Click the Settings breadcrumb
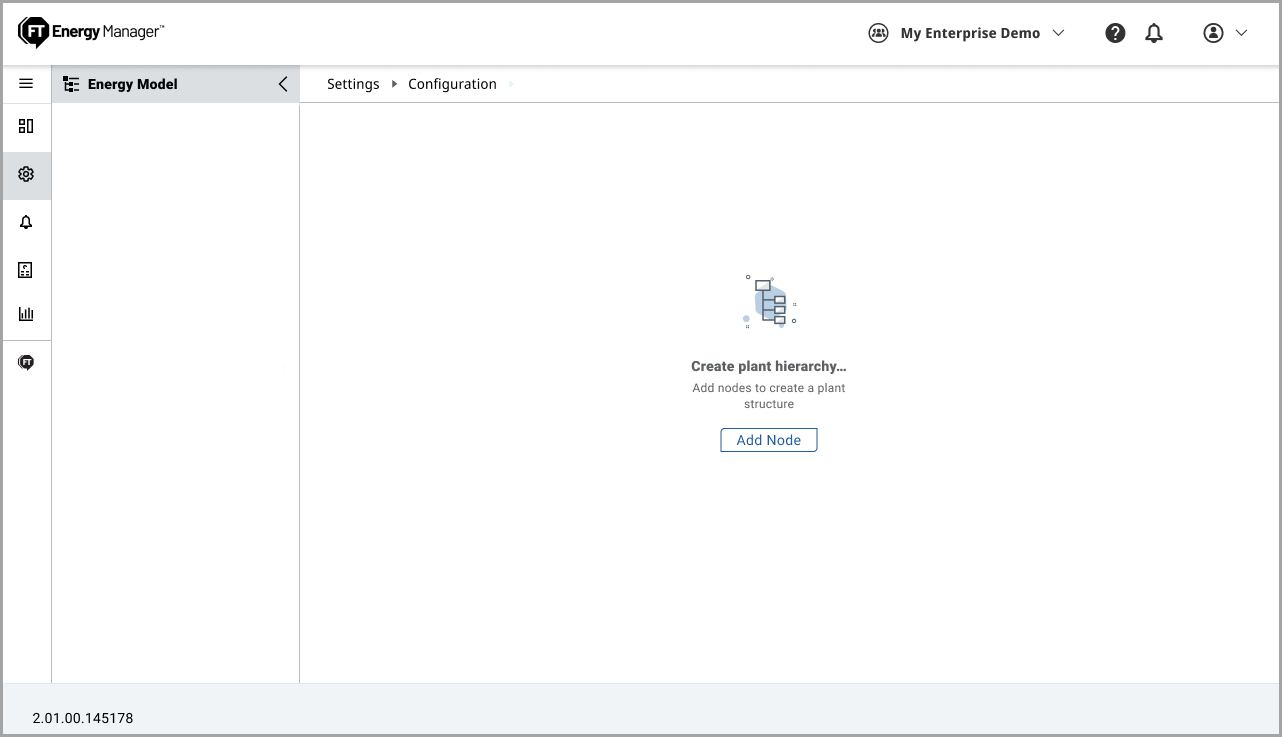This screenshot has height=737, width=1282. pyautogui.click(x=353, y=84)
